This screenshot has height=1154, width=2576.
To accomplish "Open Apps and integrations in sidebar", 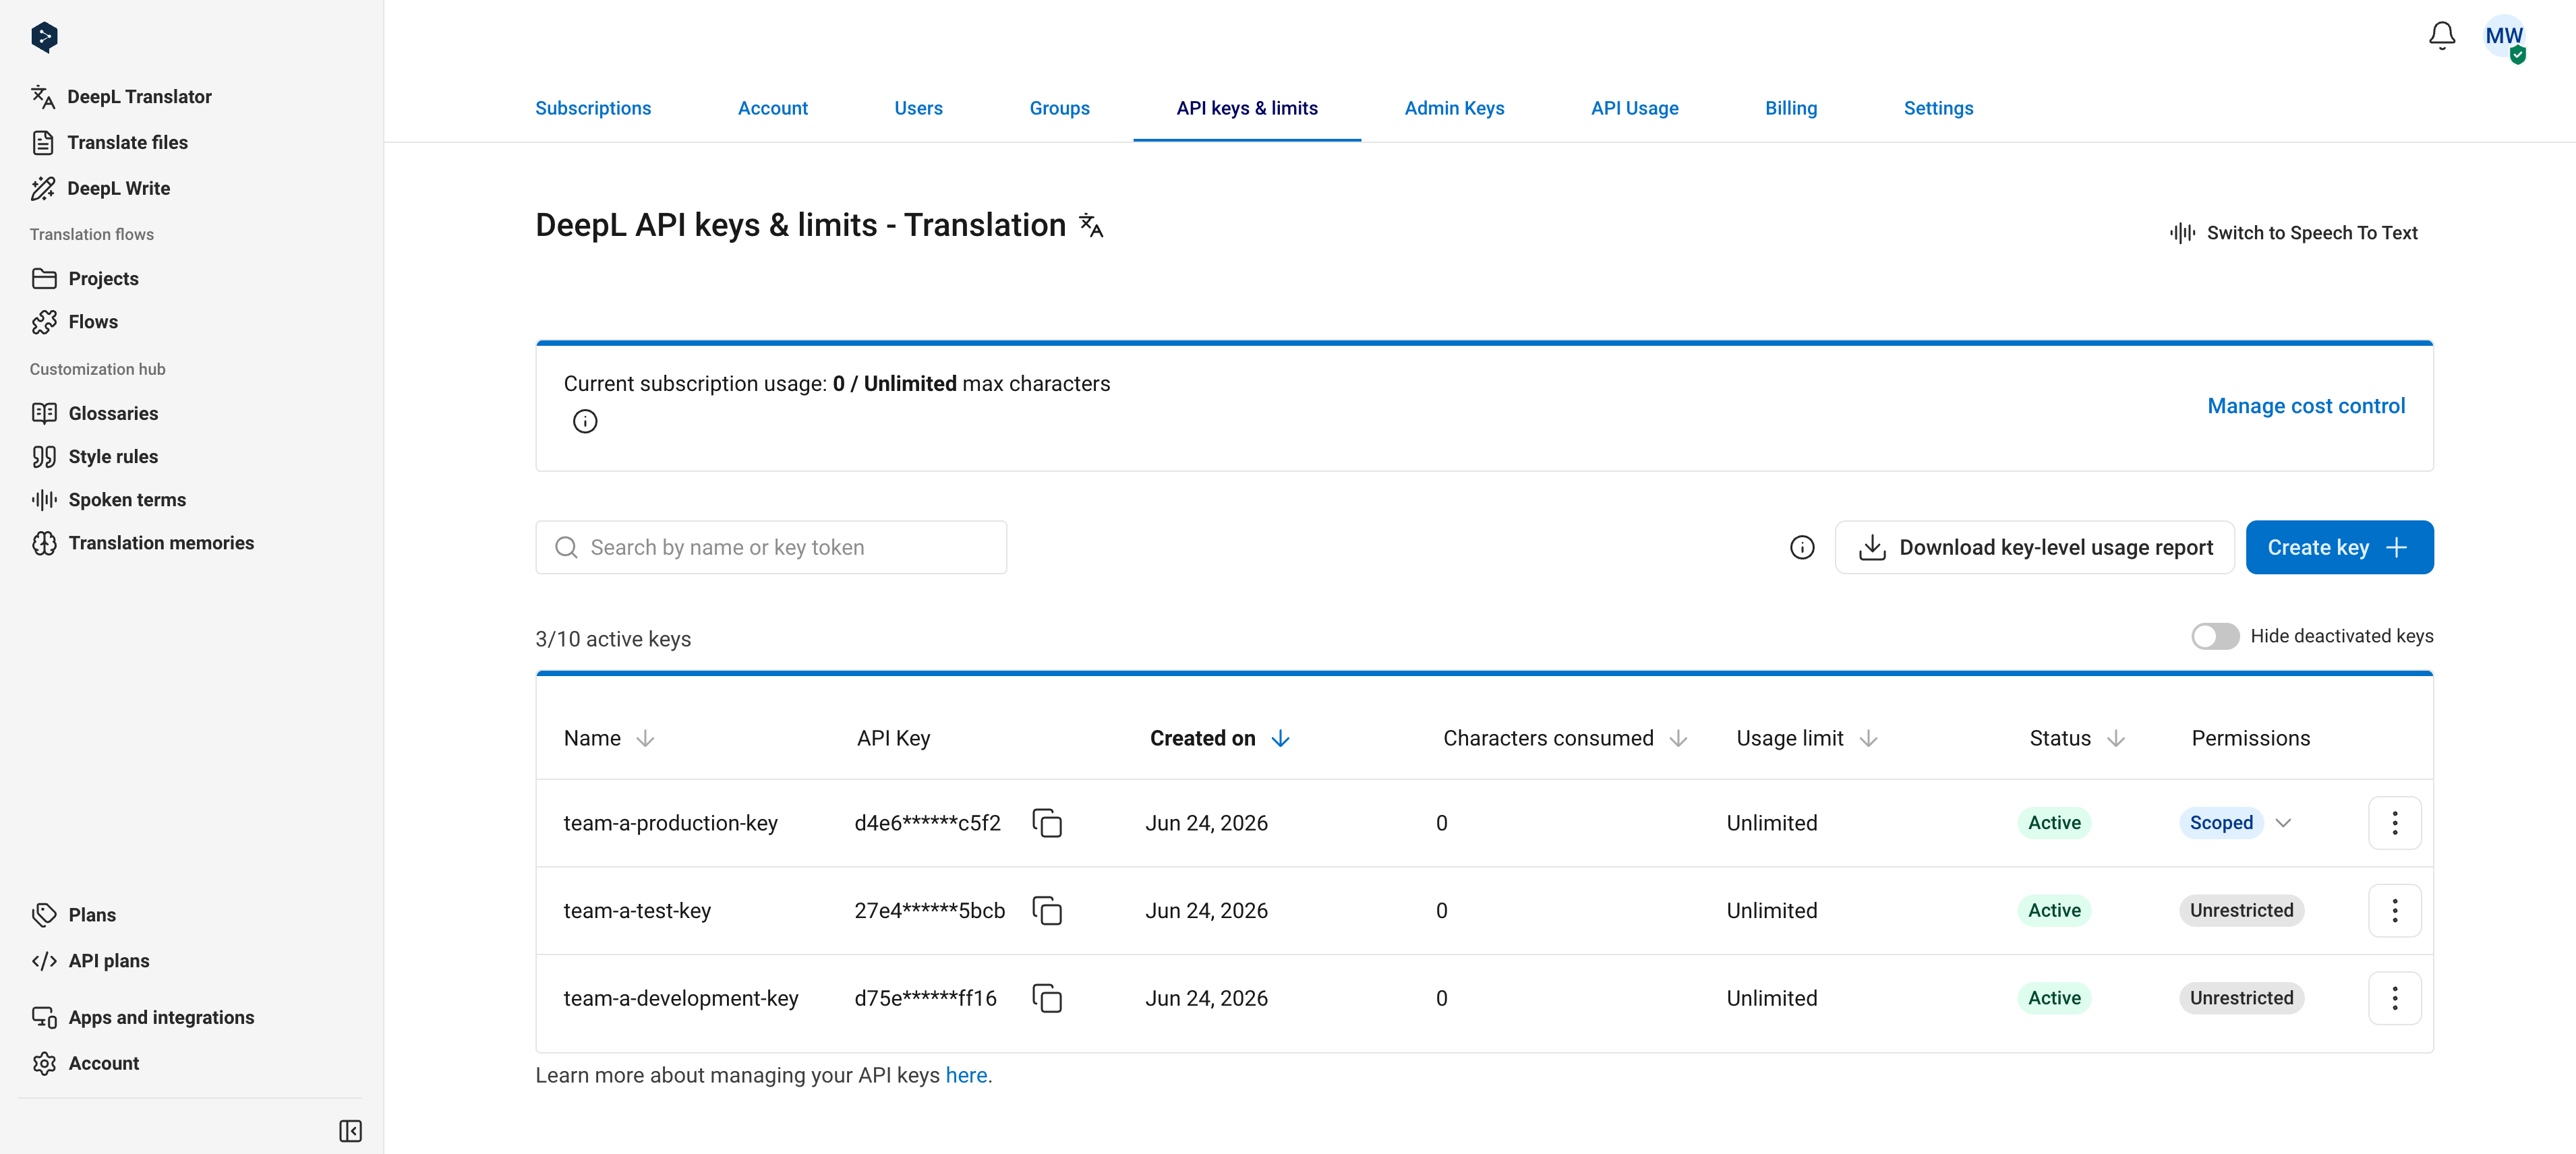I will tap(143, 1017).
